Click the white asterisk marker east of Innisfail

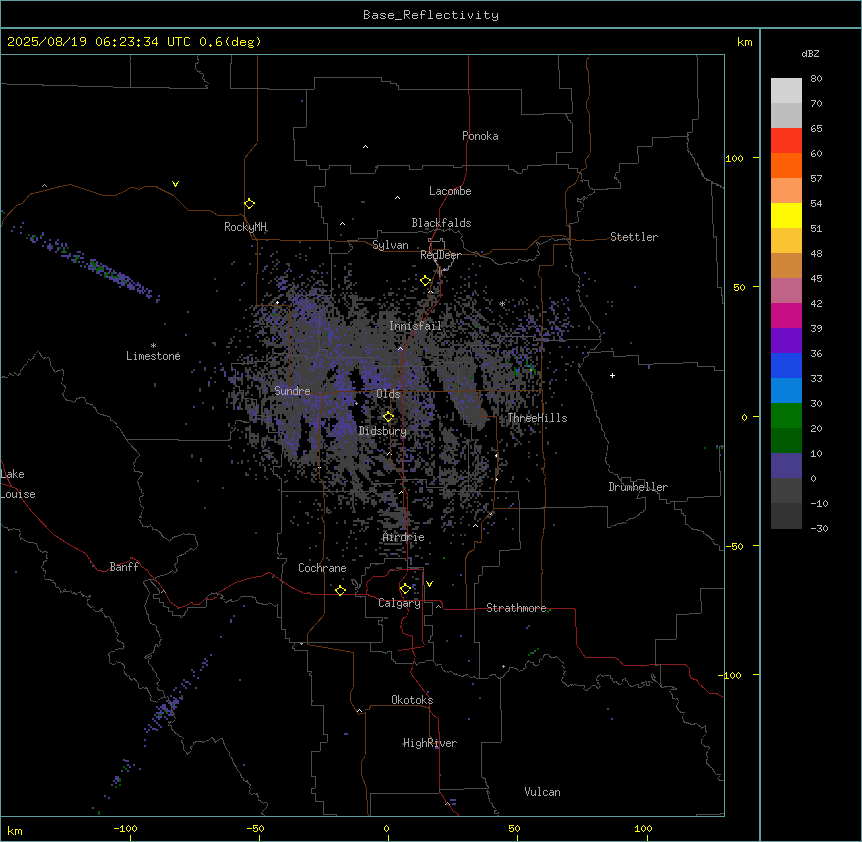click(x=502, y=303)
